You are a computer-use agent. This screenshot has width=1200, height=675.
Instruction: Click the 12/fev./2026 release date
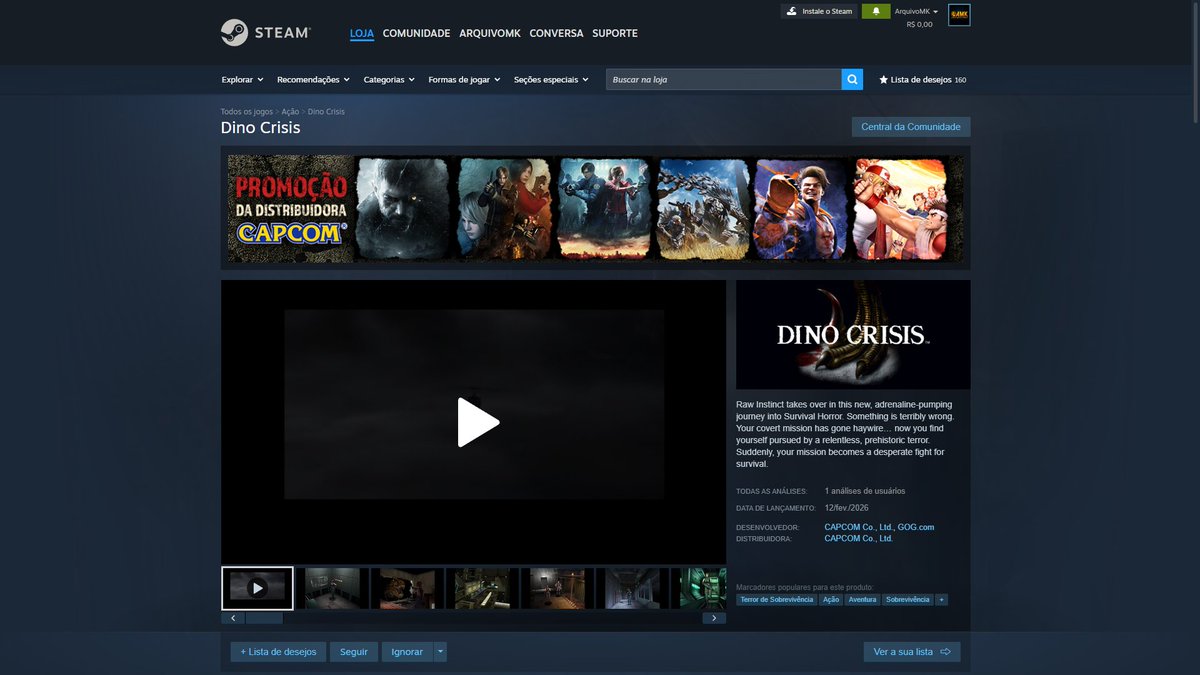847,508
